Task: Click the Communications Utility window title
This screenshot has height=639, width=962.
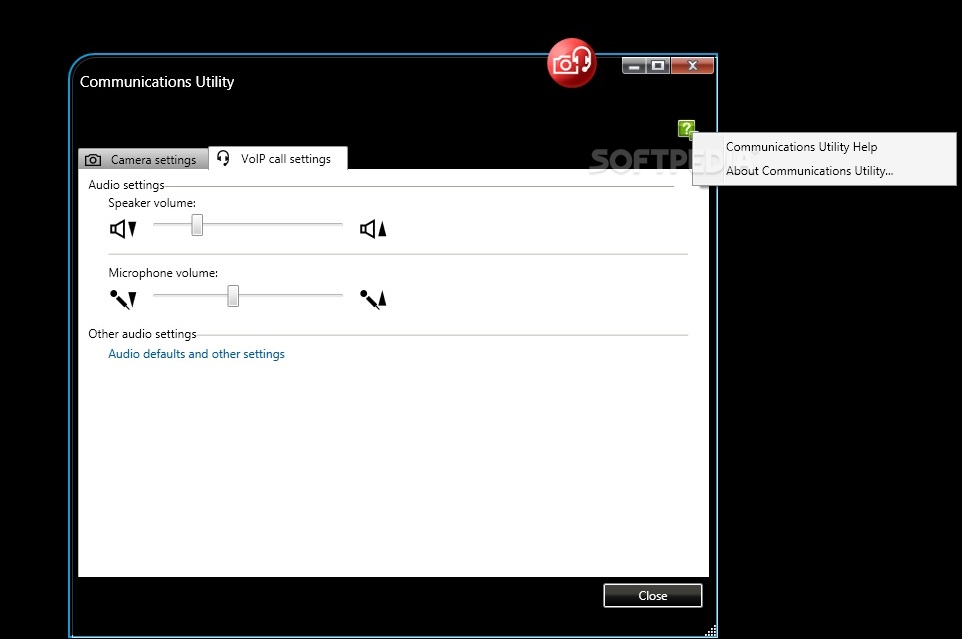Action: 157,82
